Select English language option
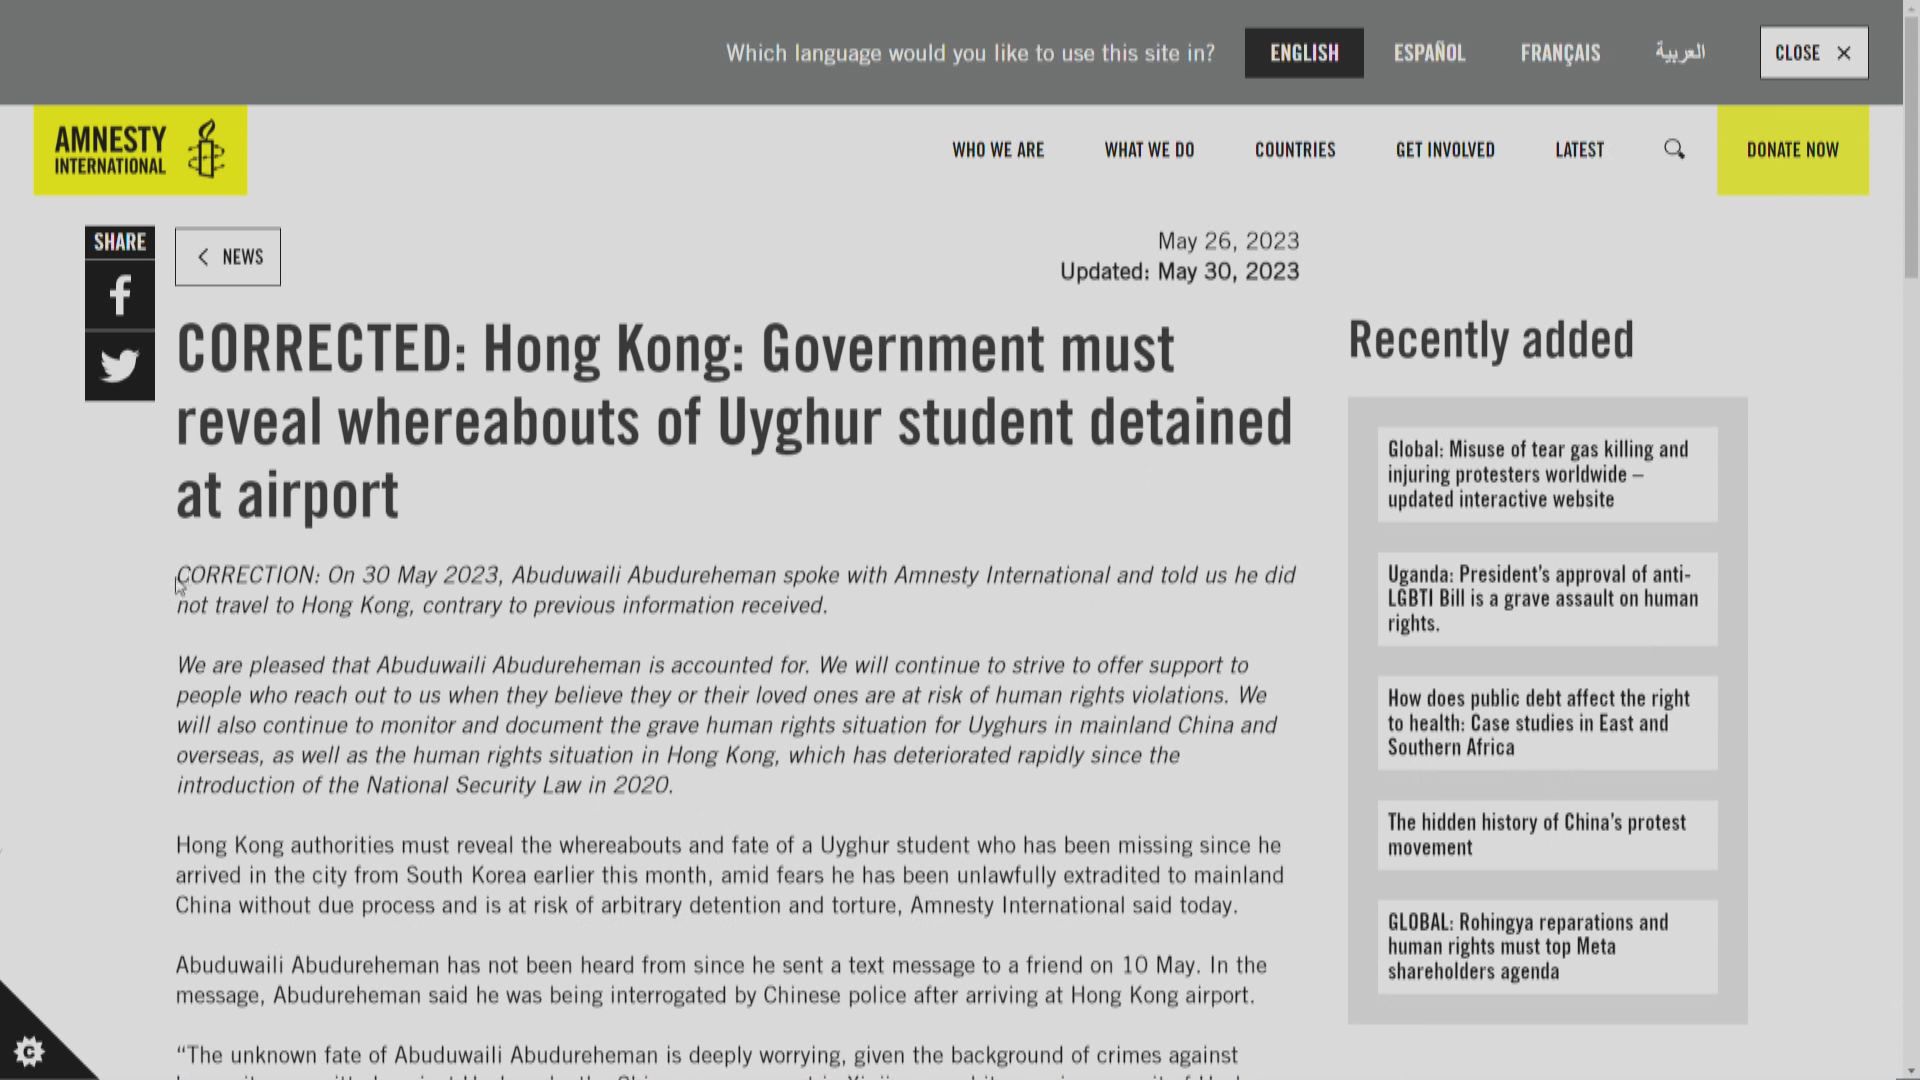This screenshot has width=1920, height=1080. 1303,53
